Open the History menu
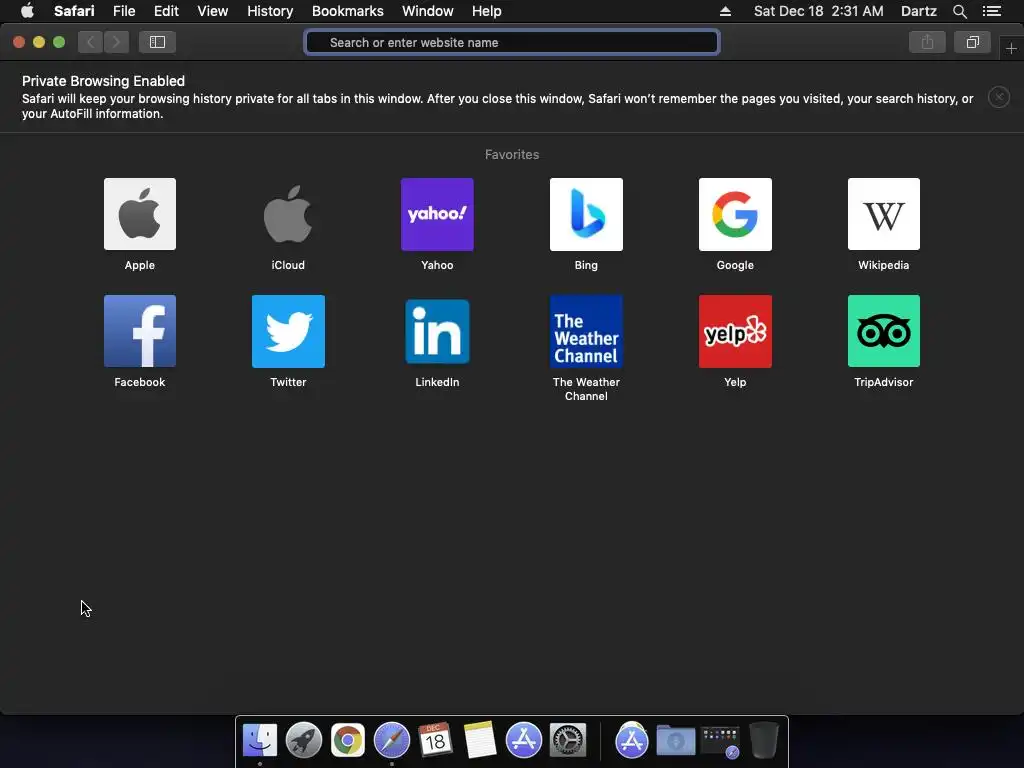1024x768 pixels. tap(270, 11)
